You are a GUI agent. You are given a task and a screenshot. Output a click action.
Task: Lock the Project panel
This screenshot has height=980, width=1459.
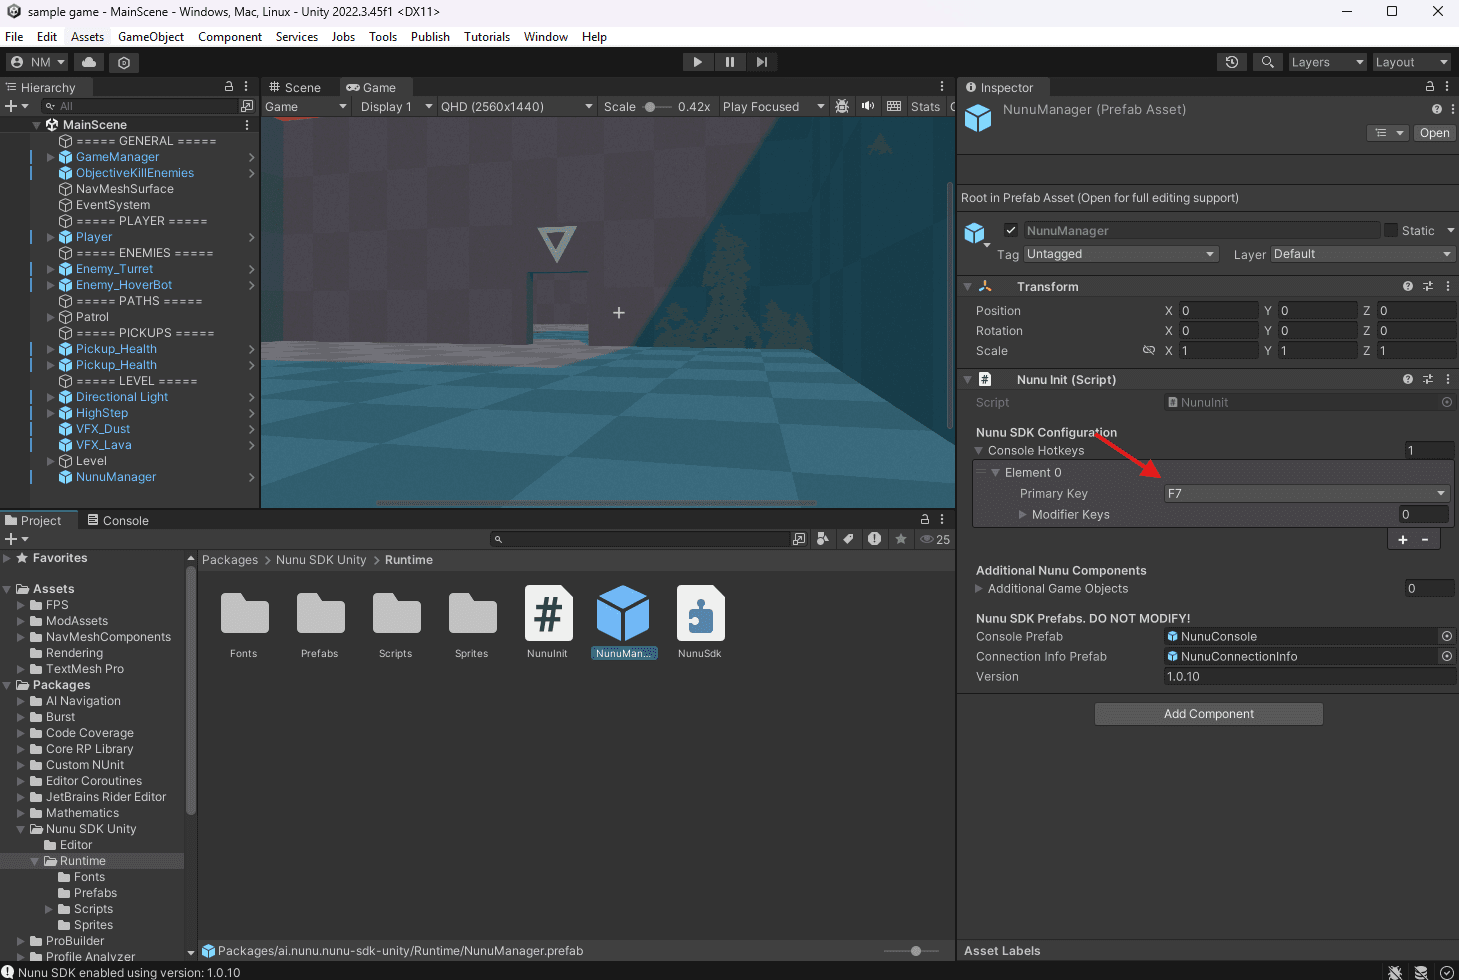[x=925, y=520]
